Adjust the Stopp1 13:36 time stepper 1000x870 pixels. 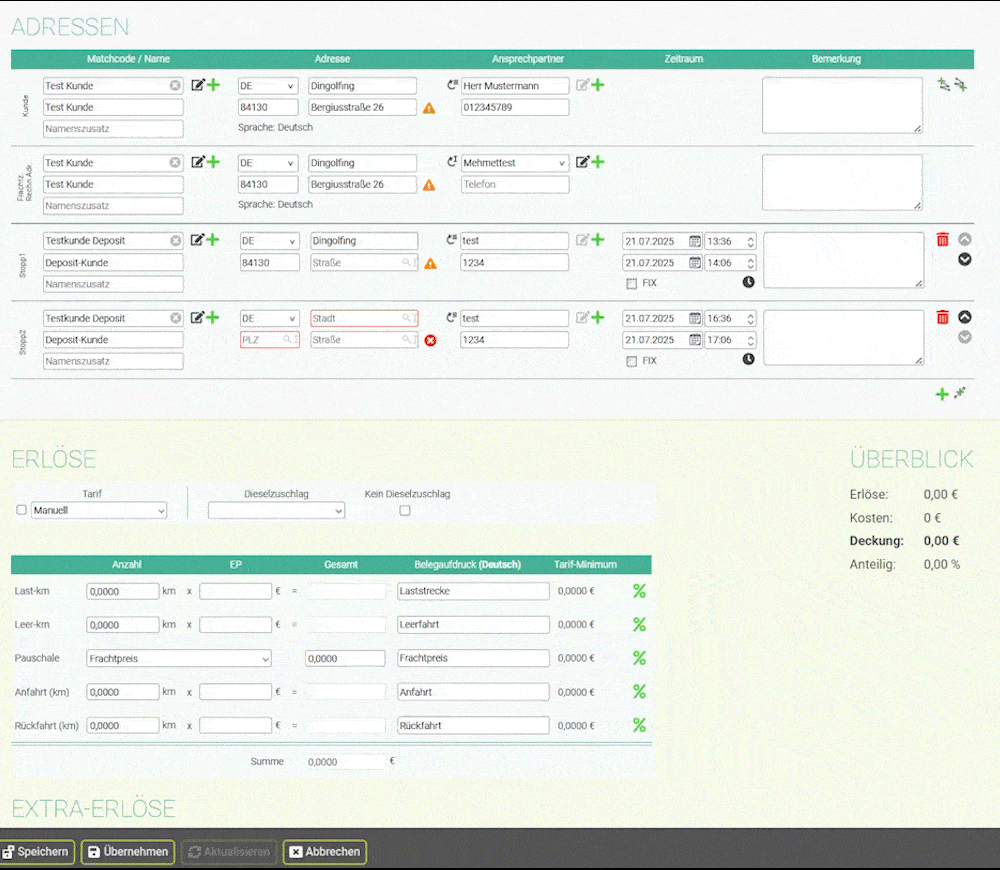pyautogui.click(x=751, y=241)
